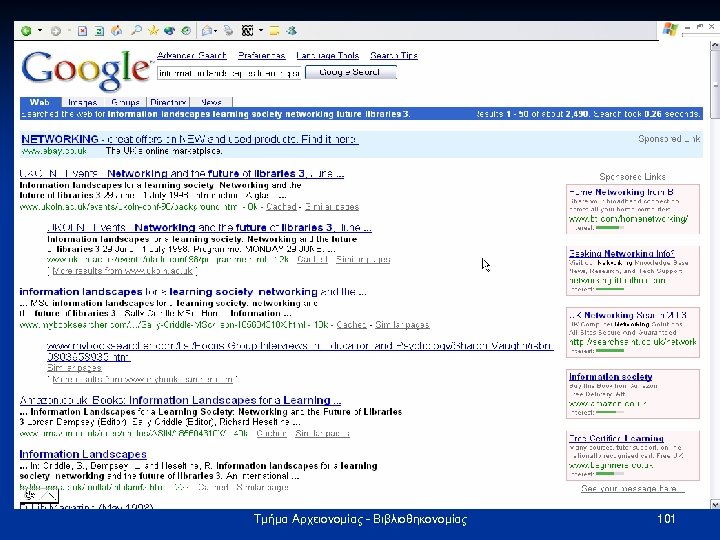This screenshot has height=540, width=720.
Task: Open the Media globe icon
Action: tap(169, 31)
